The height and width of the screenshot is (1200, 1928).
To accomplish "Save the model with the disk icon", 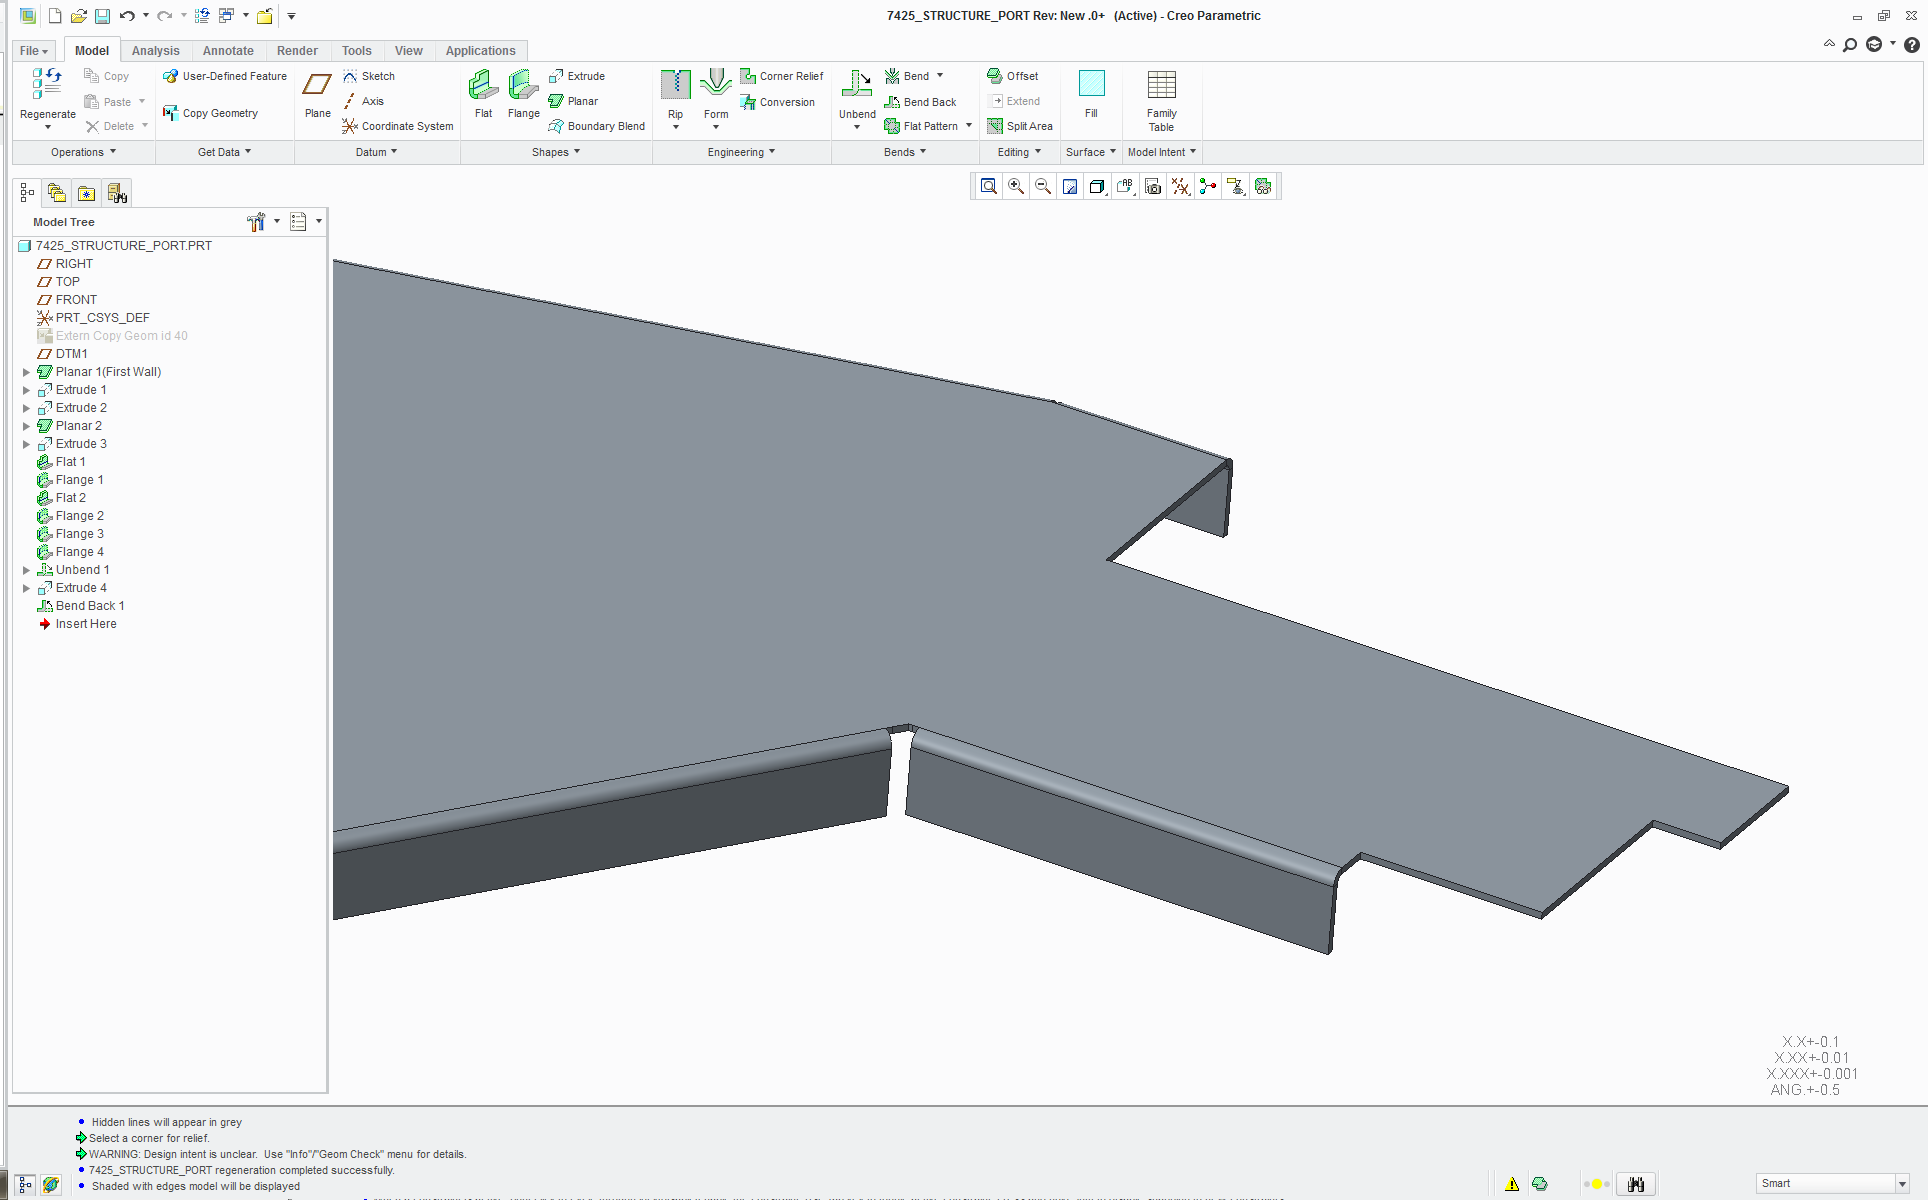I will point(102,16).
